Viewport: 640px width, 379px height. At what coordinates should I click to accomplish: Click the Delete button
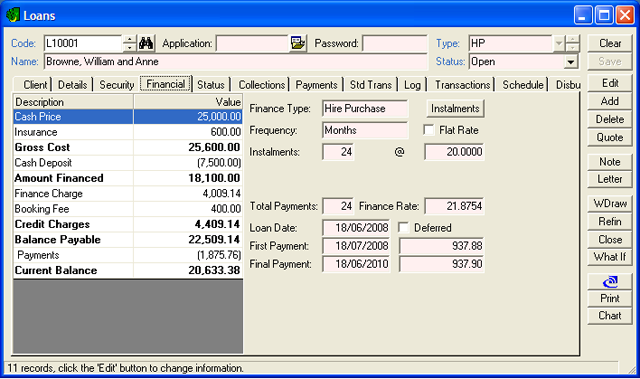[610, 119]
